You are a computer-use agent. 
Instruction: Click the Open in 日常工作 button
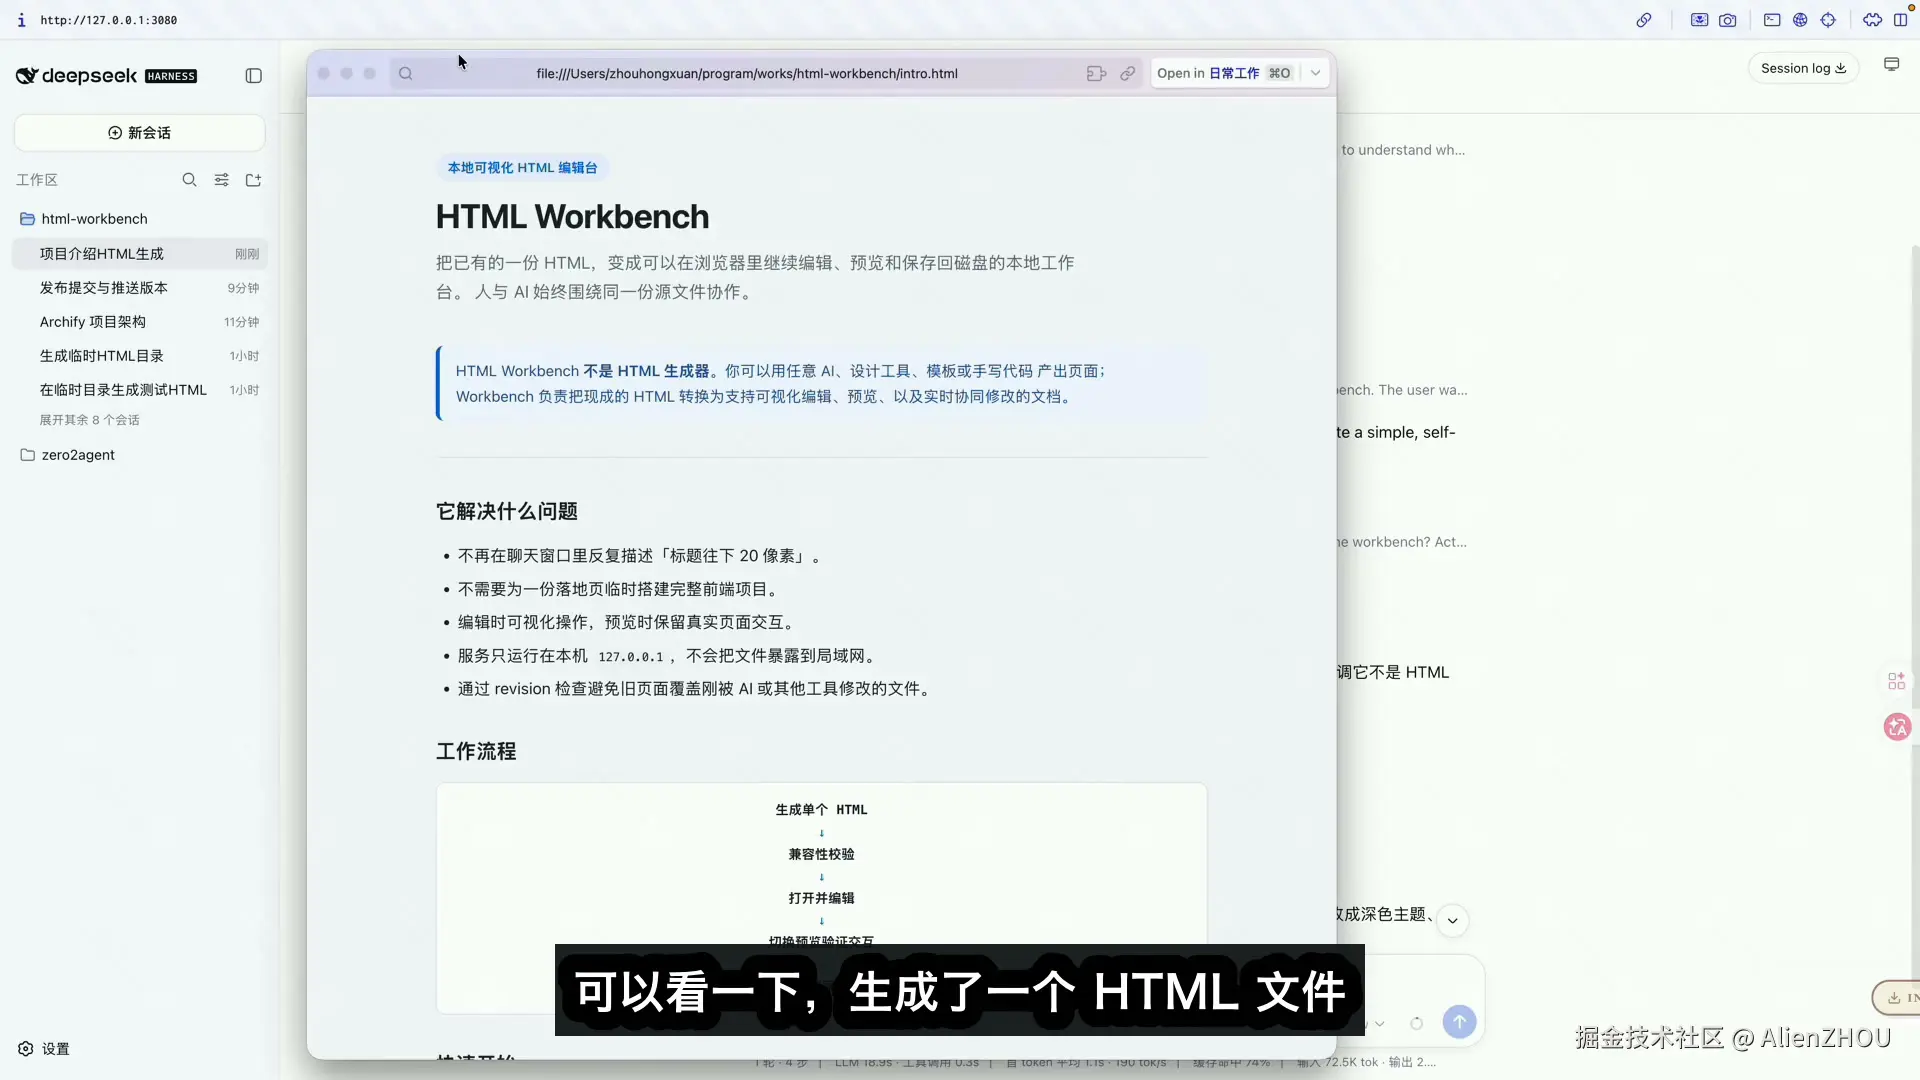pyautogui.click(x=1225, y=73)
